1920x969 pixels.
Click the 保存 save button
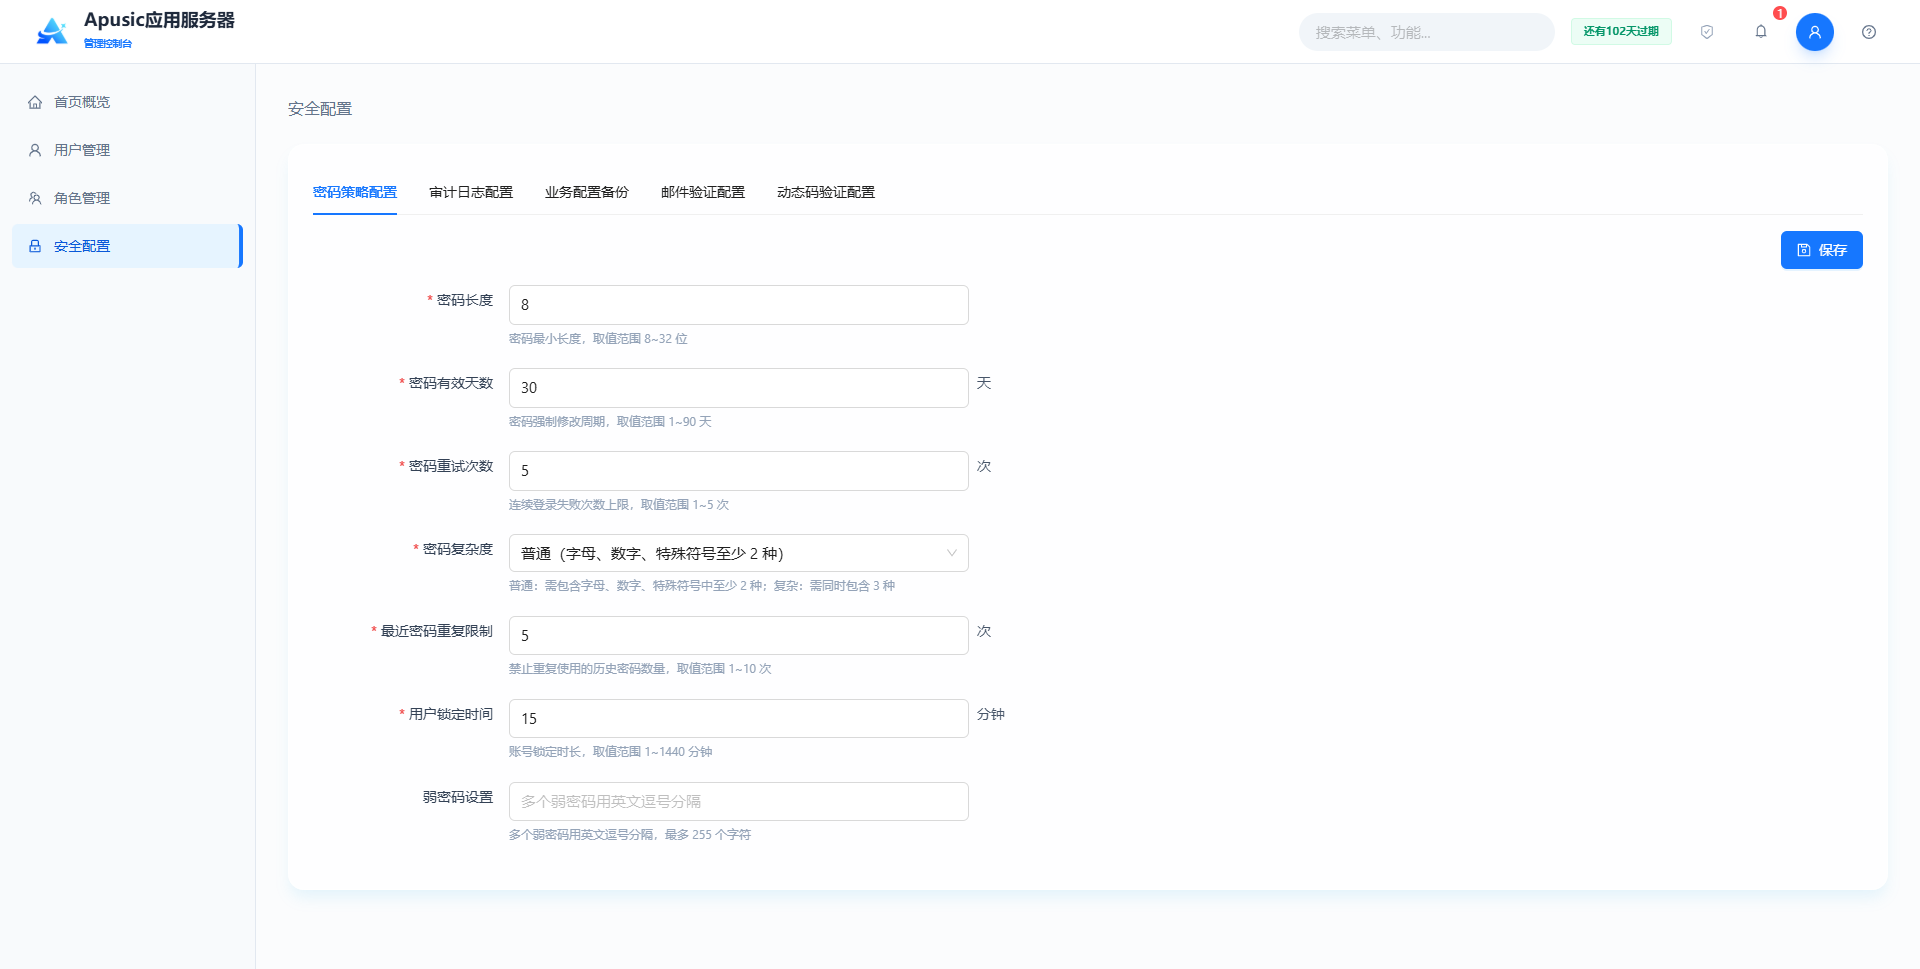coord(1822,250)
